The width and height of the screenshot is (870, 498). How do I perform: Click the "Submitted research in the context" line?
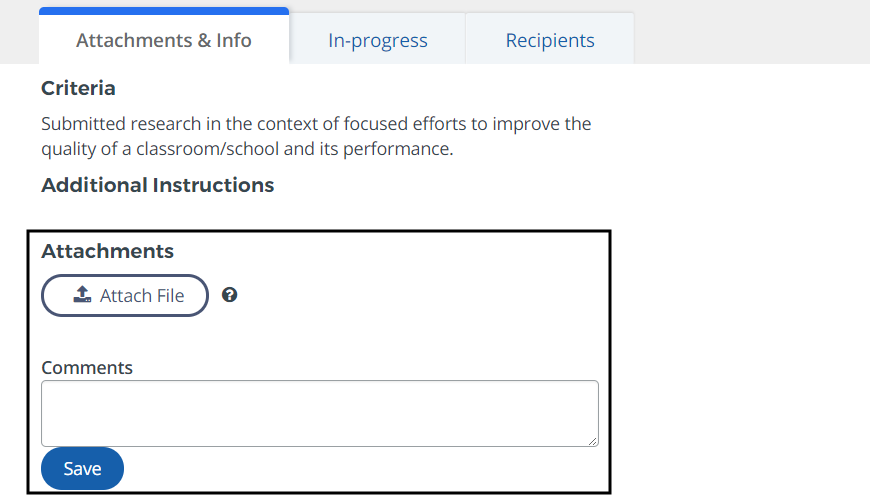[316, 125]
